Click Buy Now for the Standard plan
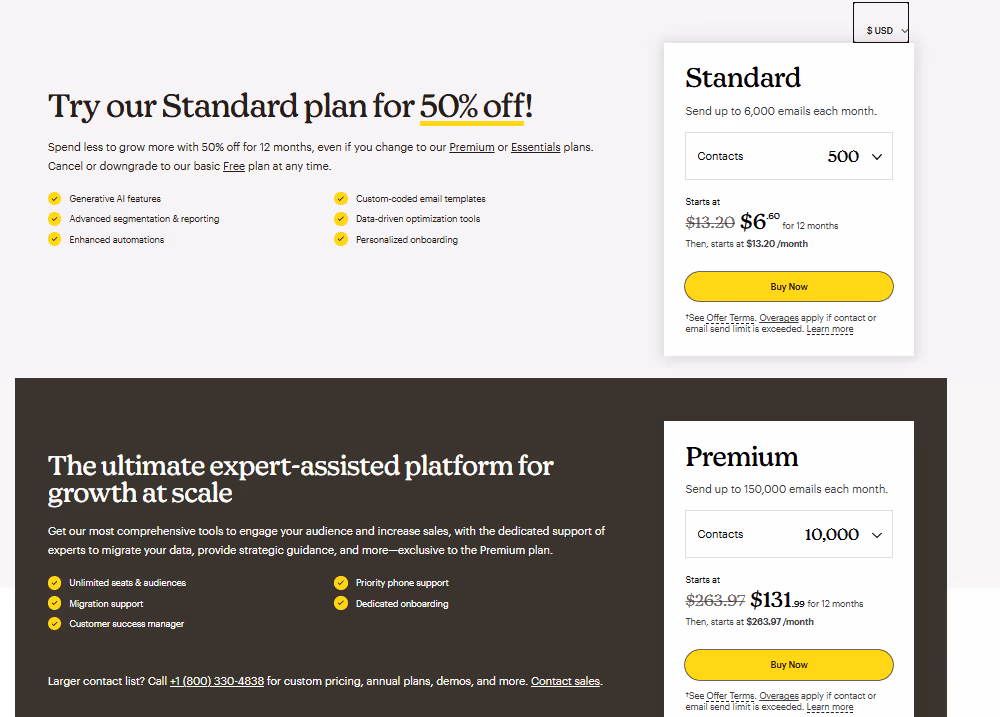The image size is (1000, 717). point(788,286)
